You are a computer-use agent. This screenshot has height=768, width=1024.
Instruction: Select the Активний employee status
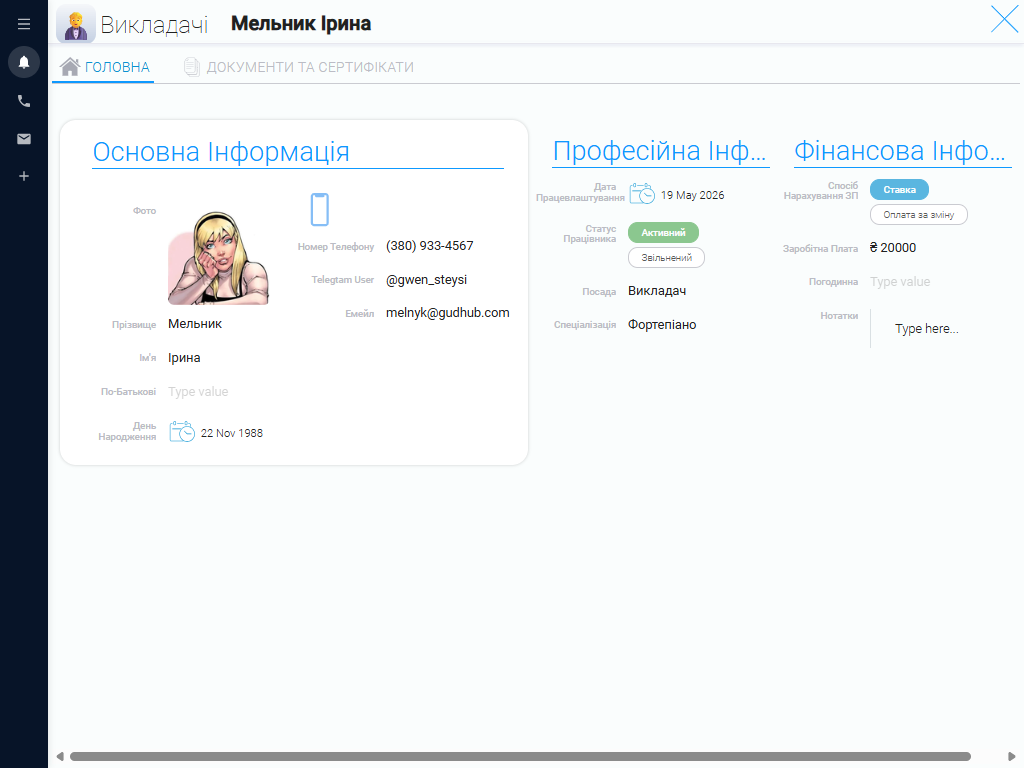(x=663, y=232)
